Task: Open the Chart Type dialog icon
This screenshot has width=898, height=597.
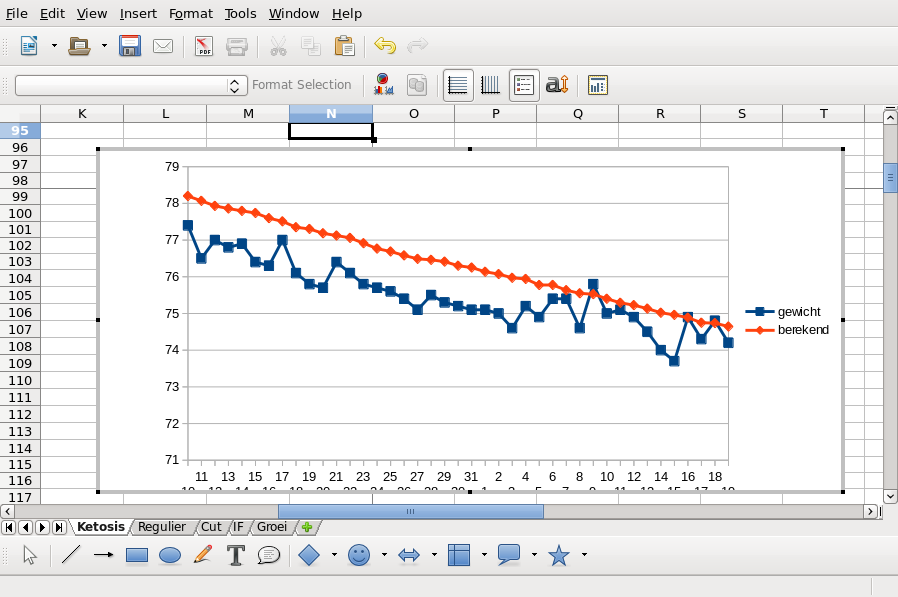Action: (x=383, y=85)
